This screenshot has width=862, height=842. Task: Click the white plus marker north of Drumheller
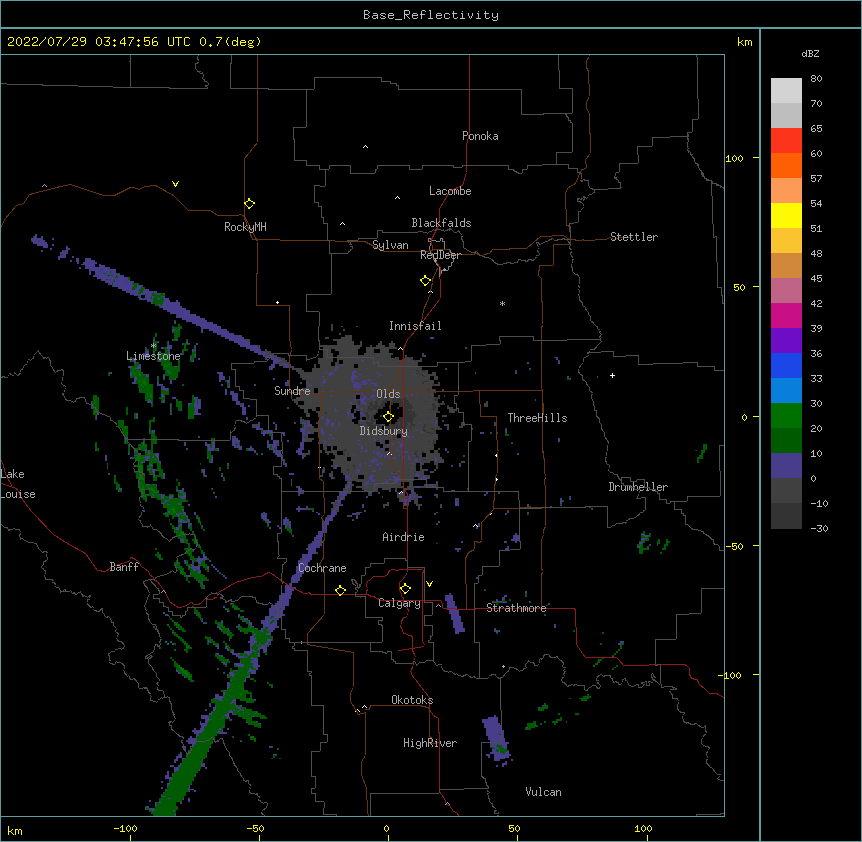point(612,375)
